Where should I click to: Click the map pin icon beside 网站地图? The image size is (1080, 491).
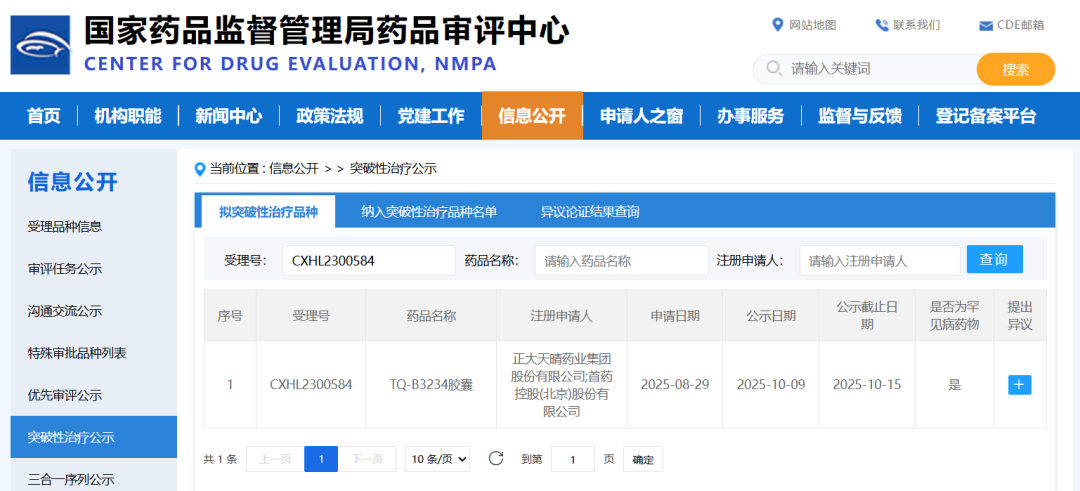(x=778, y=25)
